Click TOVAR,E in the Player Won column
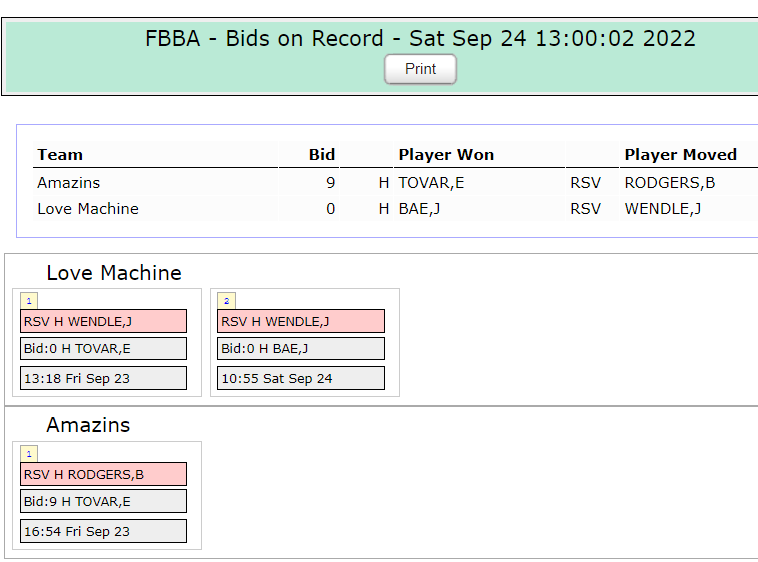 (431, 183)
